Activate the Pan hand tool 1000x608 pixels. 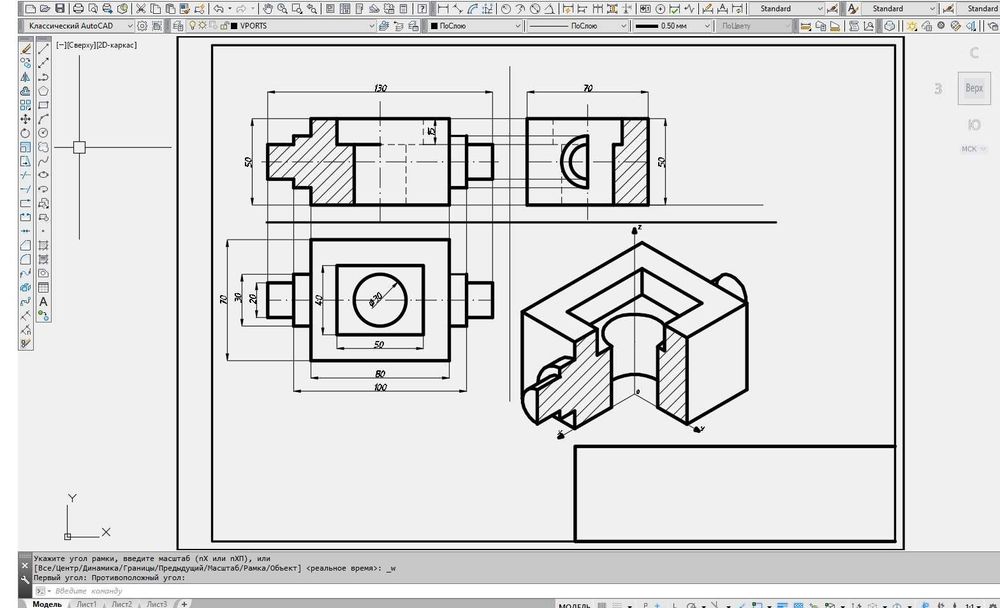[268, 9]
